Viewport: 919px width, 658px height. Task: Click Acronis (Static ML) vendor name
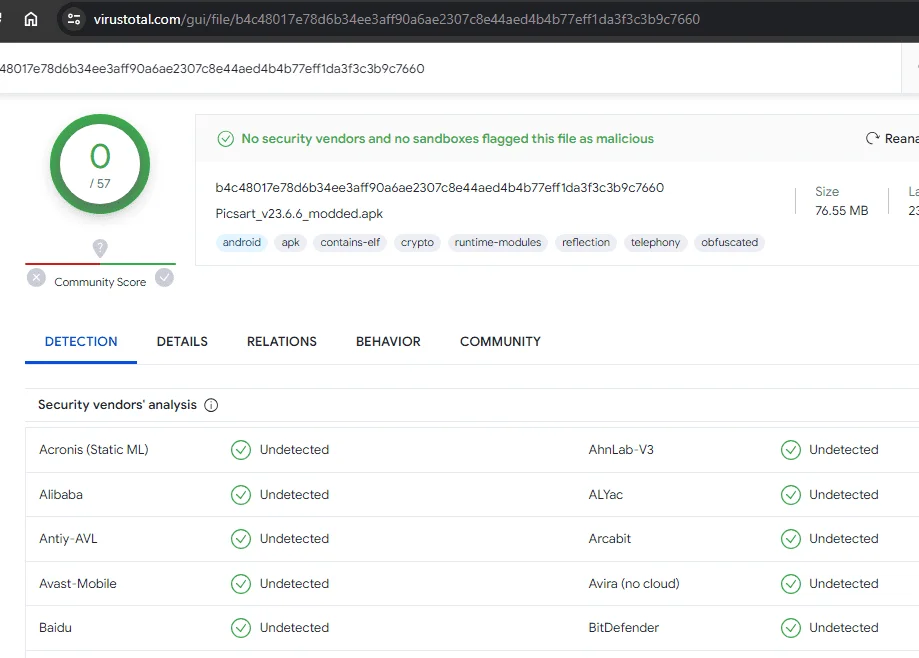pos(94,449)
